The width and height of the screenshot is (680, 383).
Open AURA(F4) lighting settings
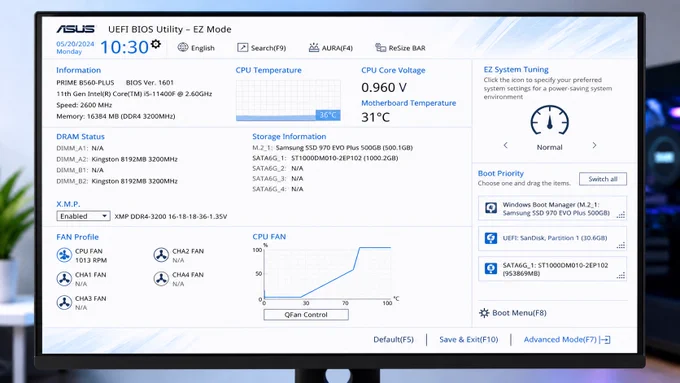[x=330, y=48]
